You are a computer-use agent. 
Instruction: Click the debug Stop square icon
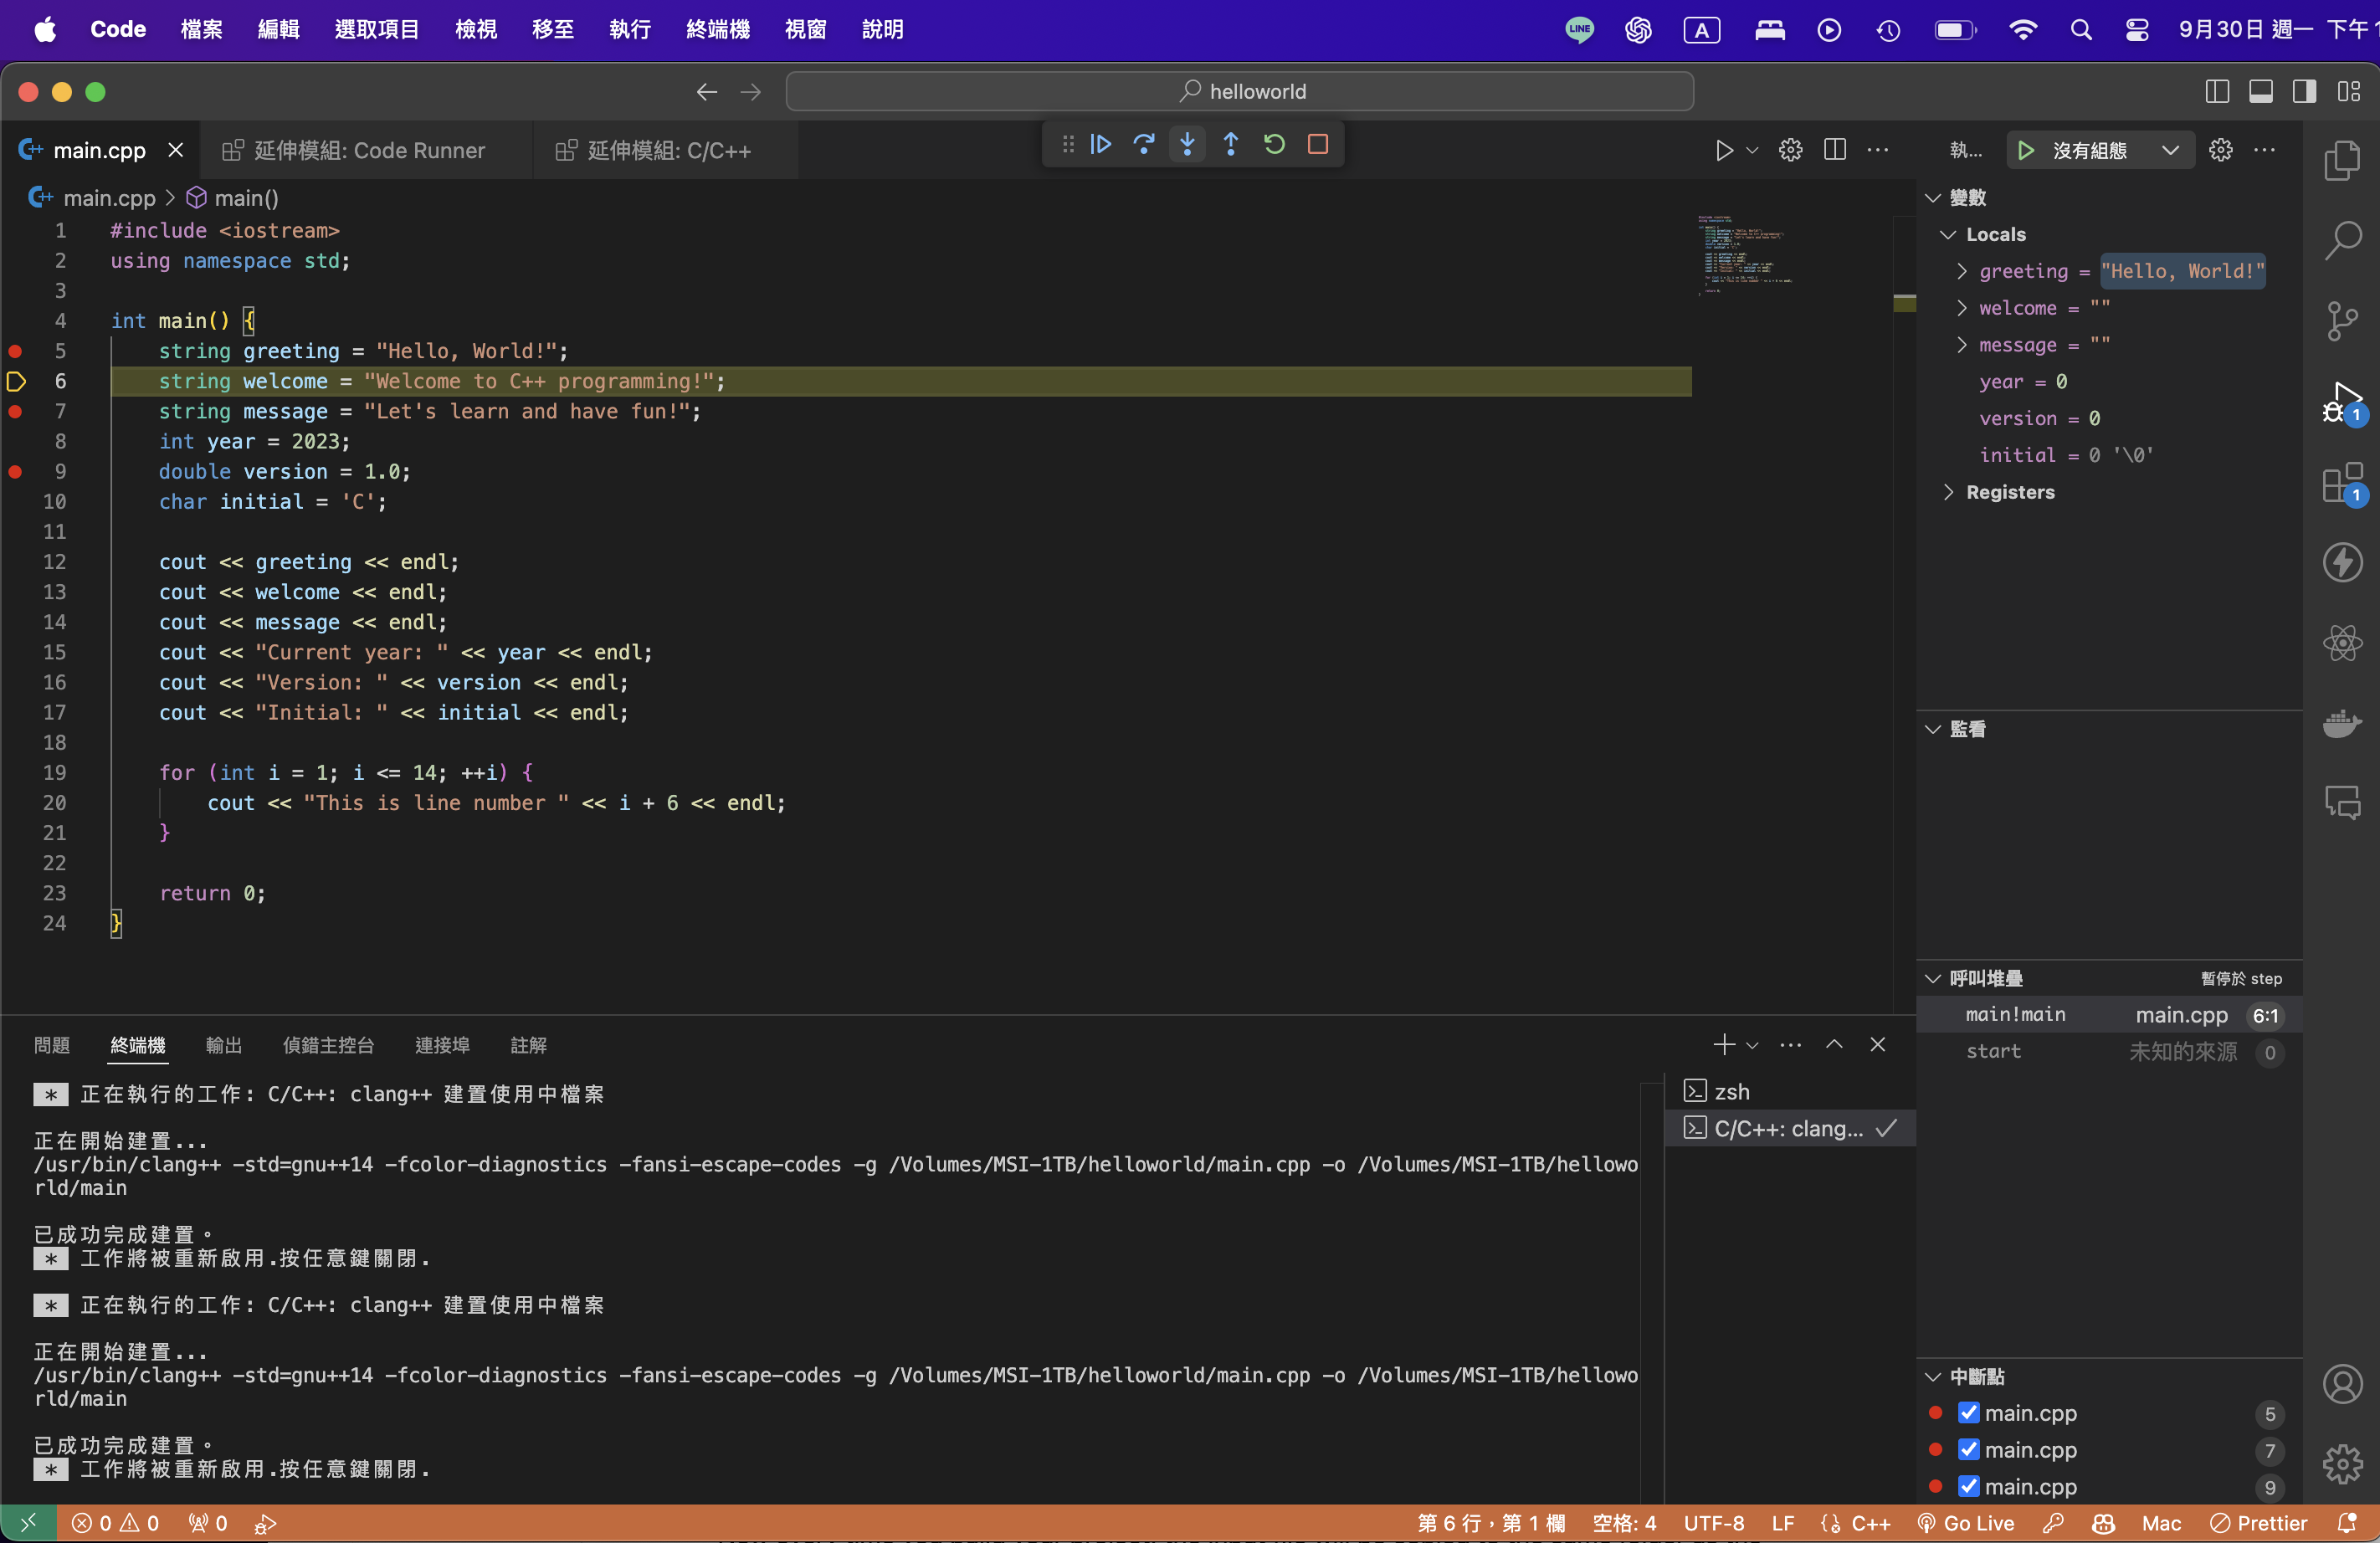click(1318, 145)
